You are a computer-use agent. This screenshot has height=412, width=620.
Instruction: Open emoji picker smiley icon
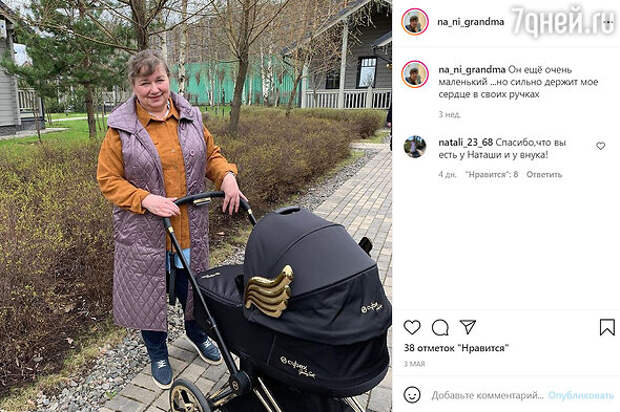point(412,395)
